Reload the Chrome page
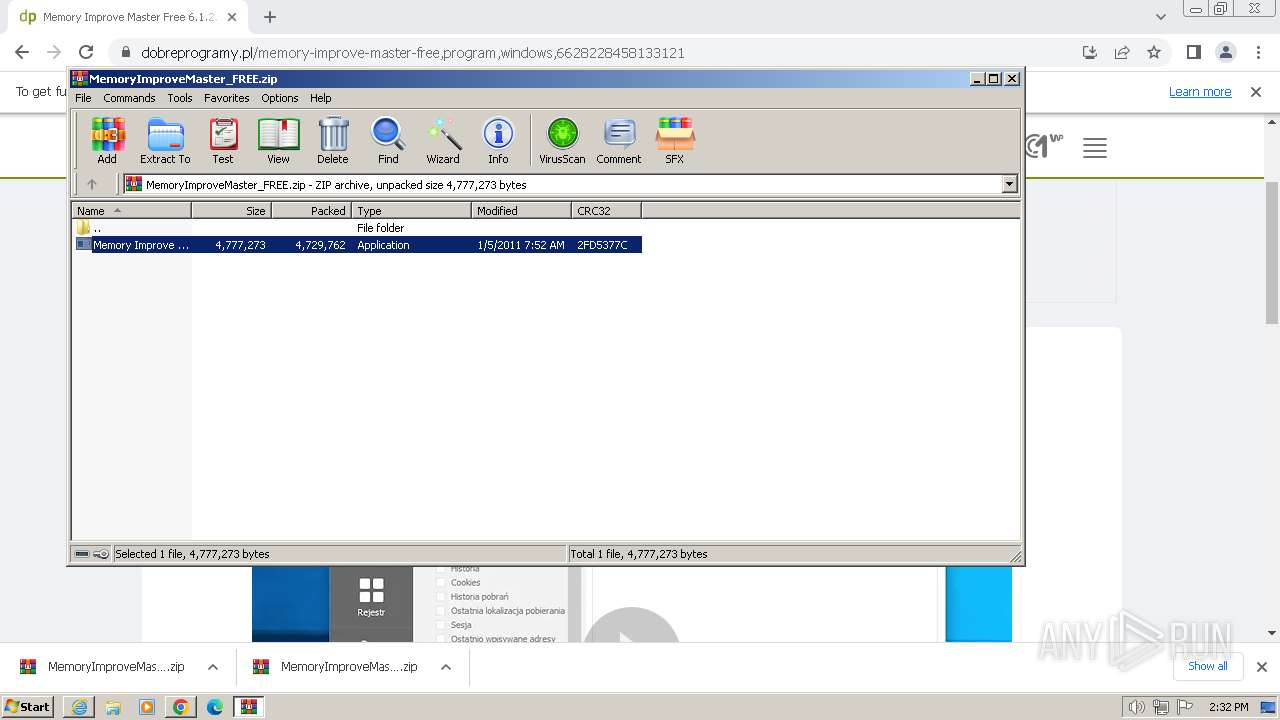The width and height of the screenshot is (1280, 720). 86,52
